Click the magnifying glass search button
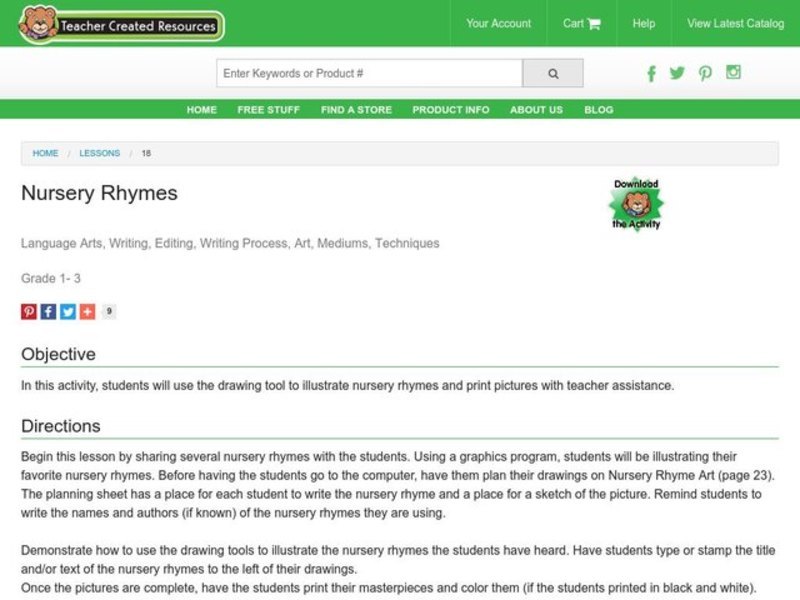The height and width of the screenshot is (600, 800). (552, 73)
